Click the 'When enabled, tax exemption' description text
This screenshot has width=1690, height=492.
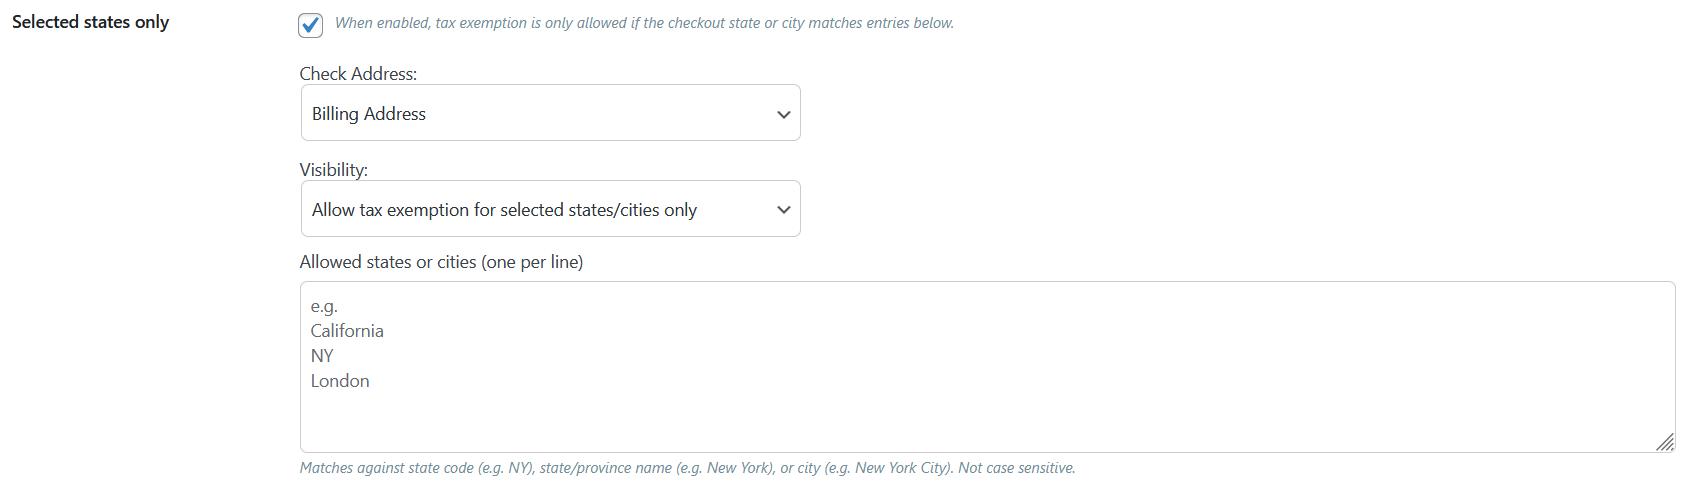[x=644, y=23]
